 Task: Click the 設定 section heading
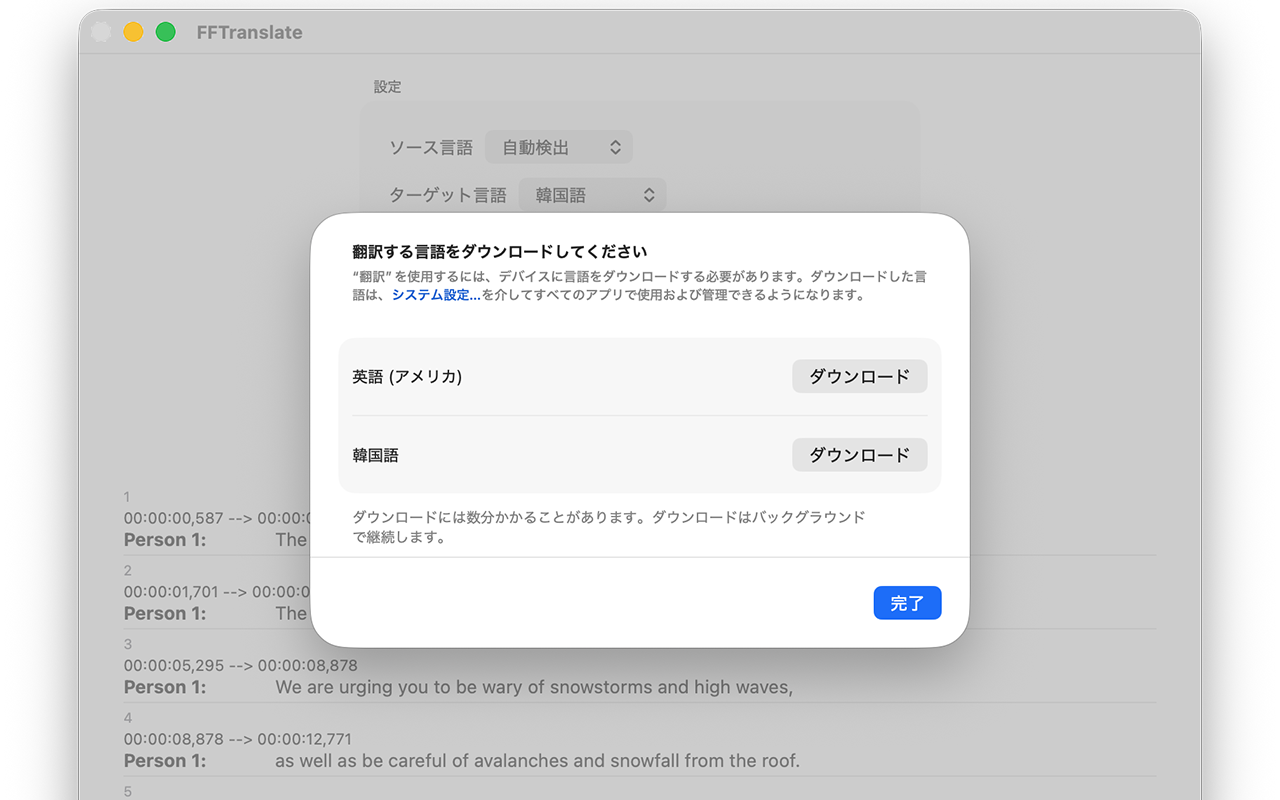click(387, 87)
